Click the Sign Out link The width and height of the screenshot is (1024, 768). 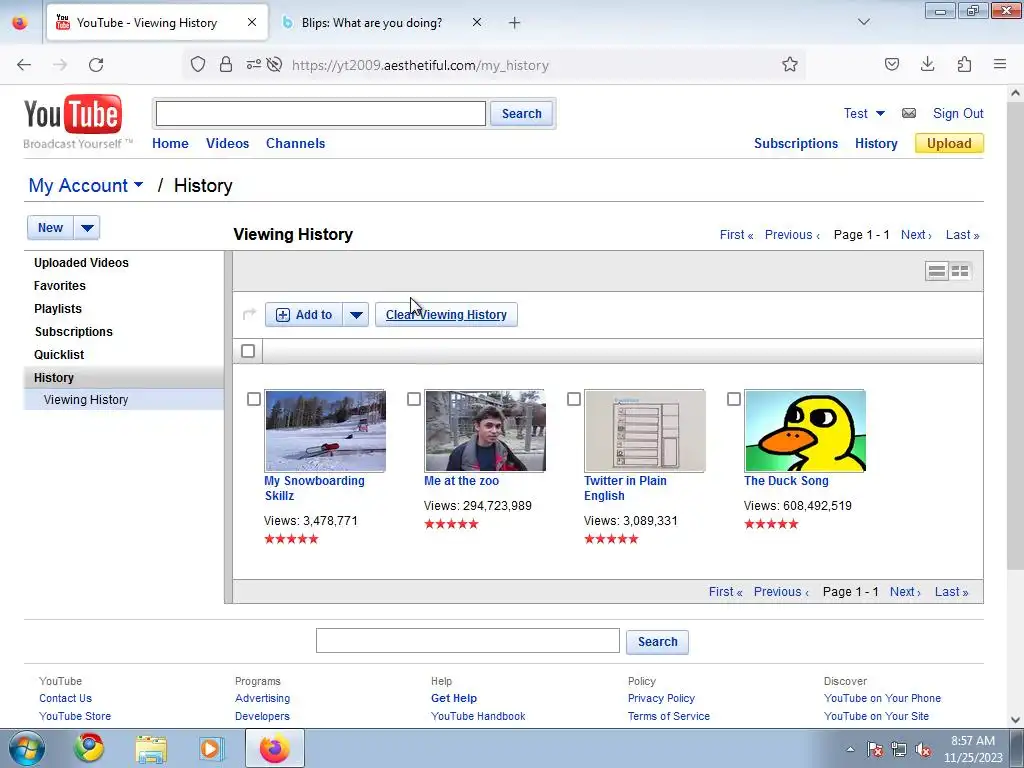[957, 114]
